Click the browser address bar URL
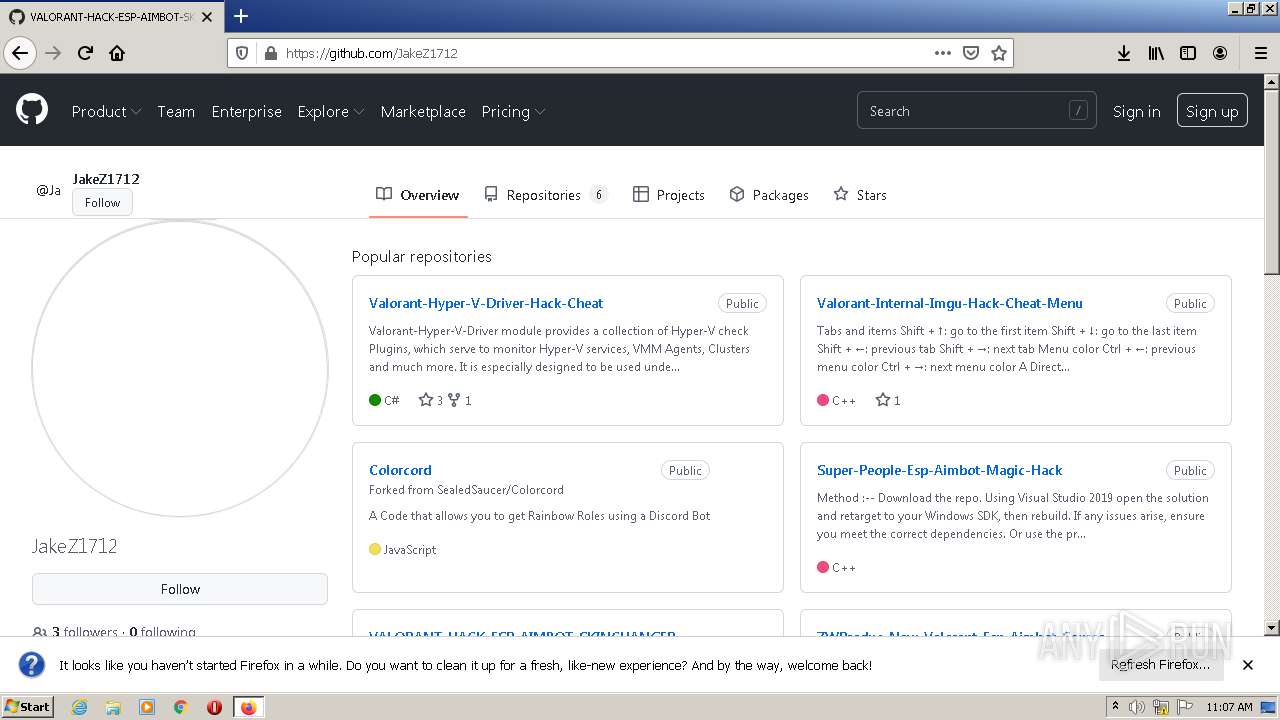This screenshot has width=1280, height=720. 371,53
